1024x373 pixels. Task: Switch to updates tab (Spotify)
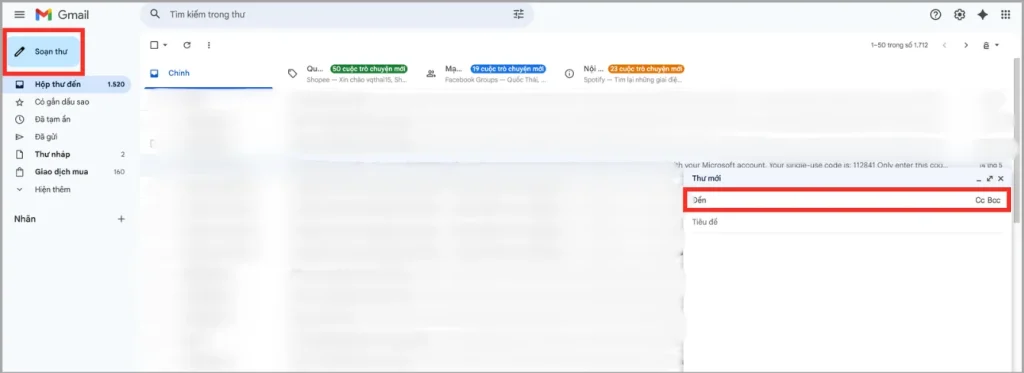624,73
